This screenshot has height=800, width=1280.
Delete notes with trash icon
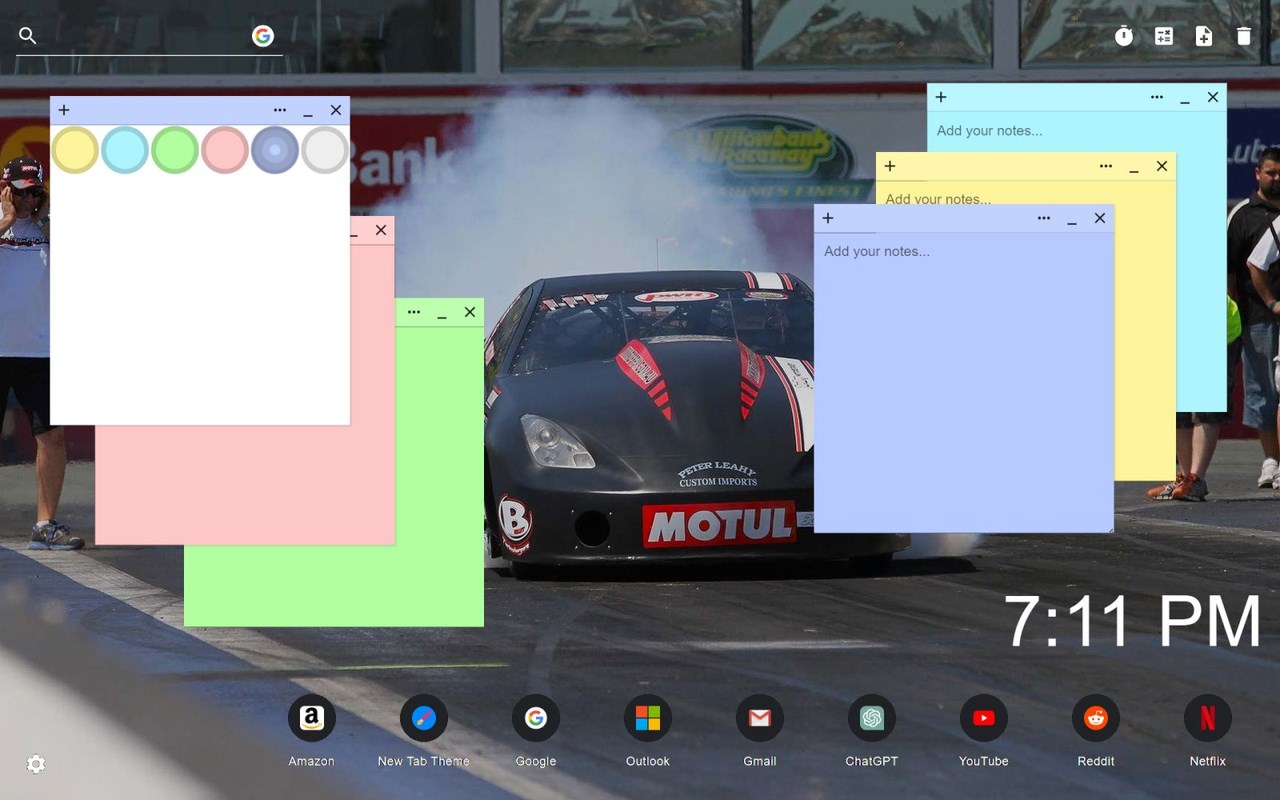click(1244, 36)
